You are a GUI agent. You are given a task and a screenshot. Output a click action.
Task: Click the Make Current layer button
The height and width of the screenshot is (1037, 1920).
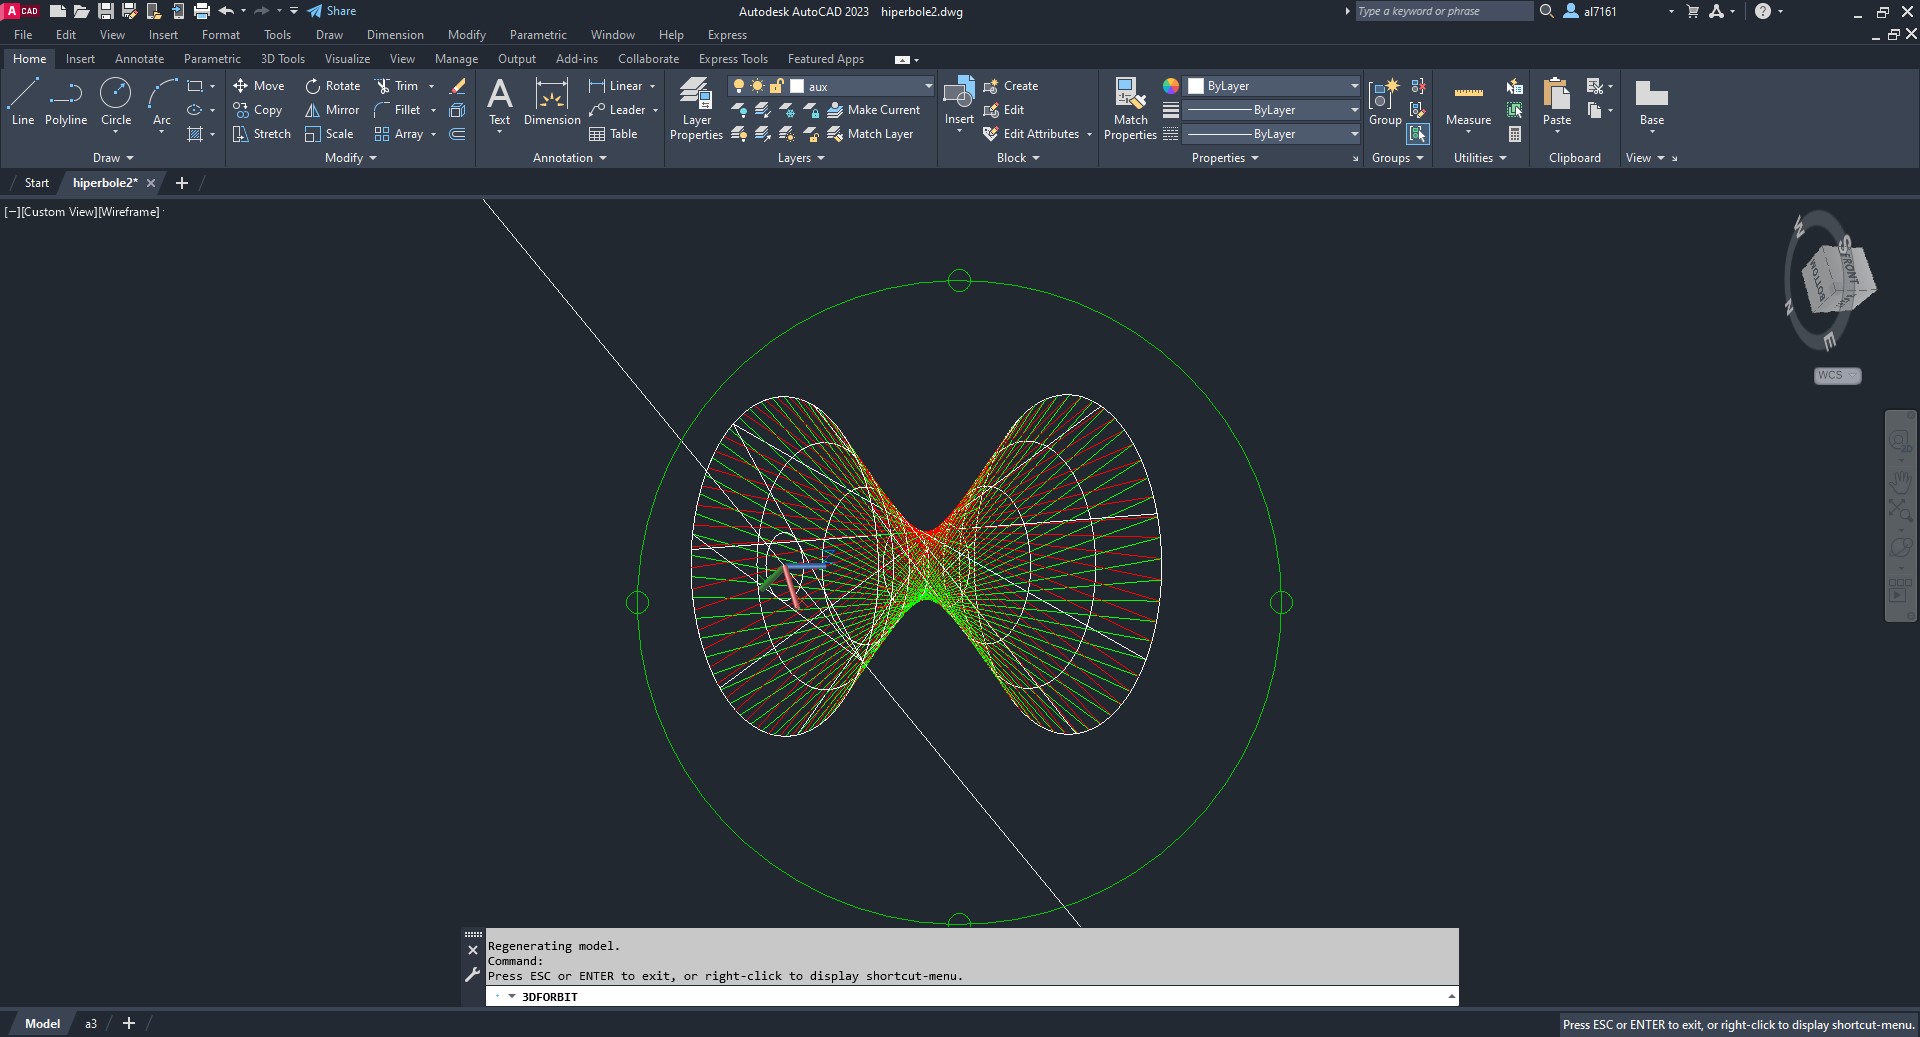click(873, 110)
